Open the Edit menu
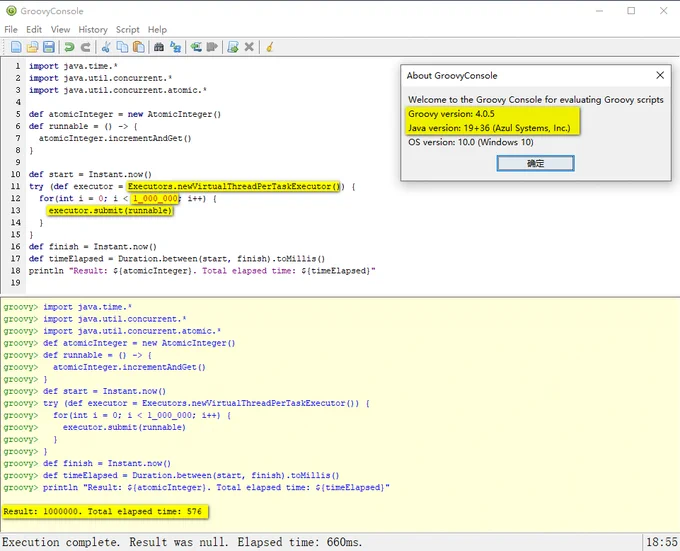 (34, 29)
